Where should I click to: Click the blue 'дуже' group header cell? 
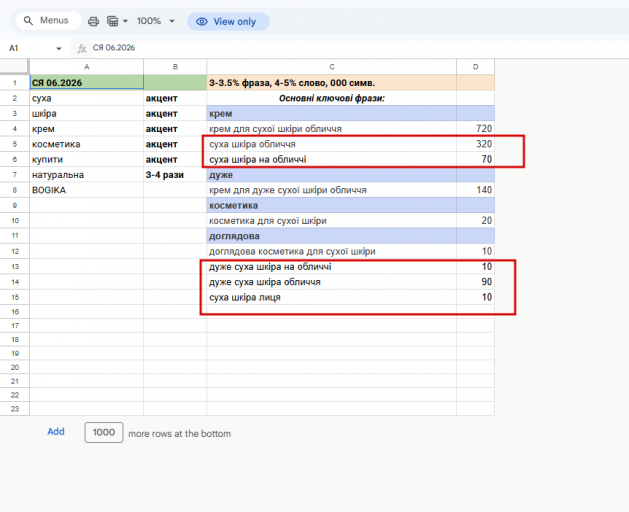point(332,175)
